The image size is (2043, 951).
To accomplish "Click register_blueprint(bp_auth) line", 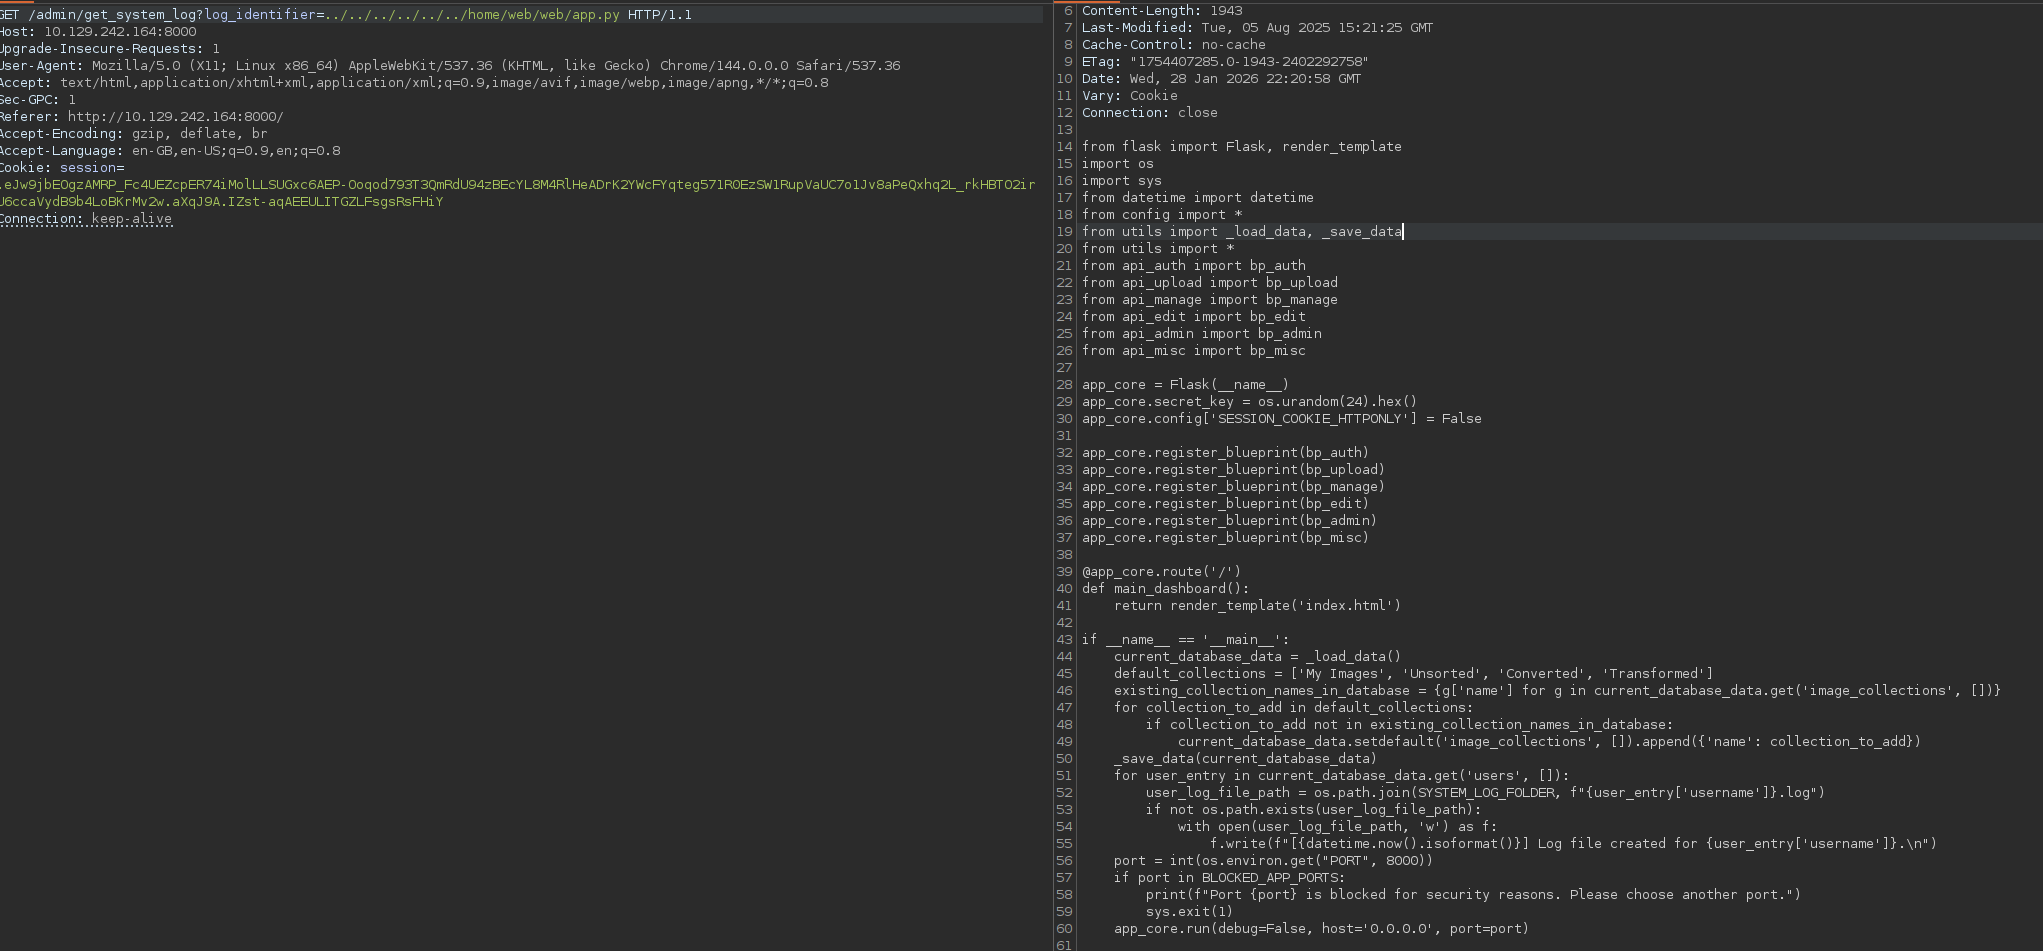I will coord(1226,453).
